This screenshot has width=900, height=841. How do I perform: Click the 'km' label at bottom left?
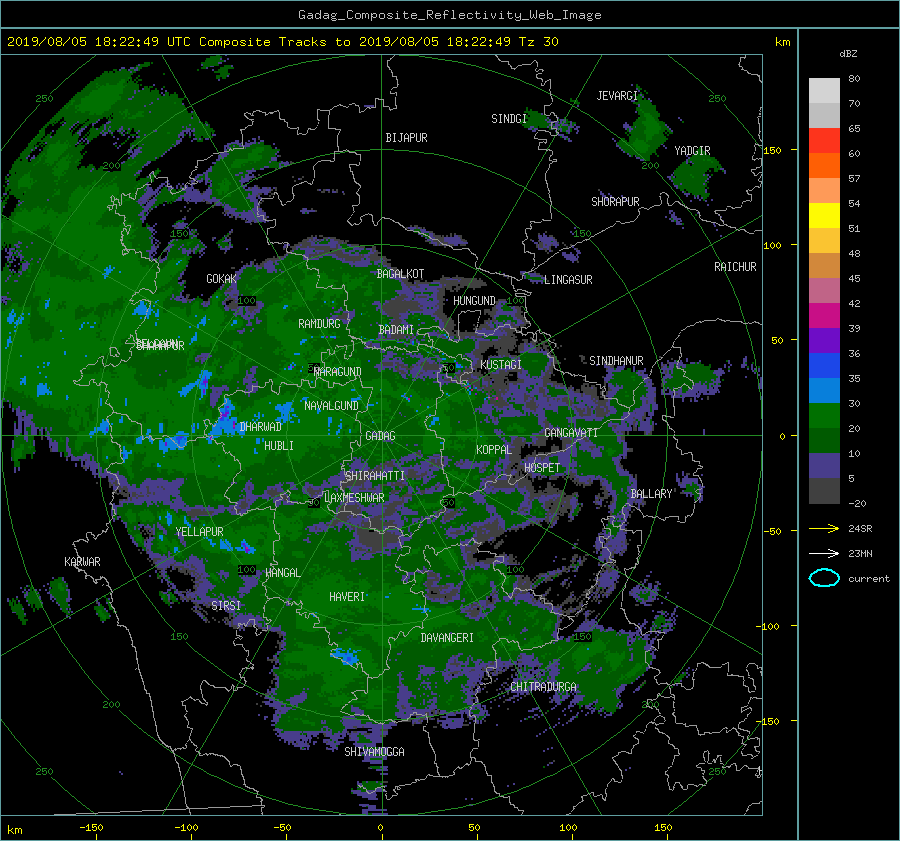[15, 830]
